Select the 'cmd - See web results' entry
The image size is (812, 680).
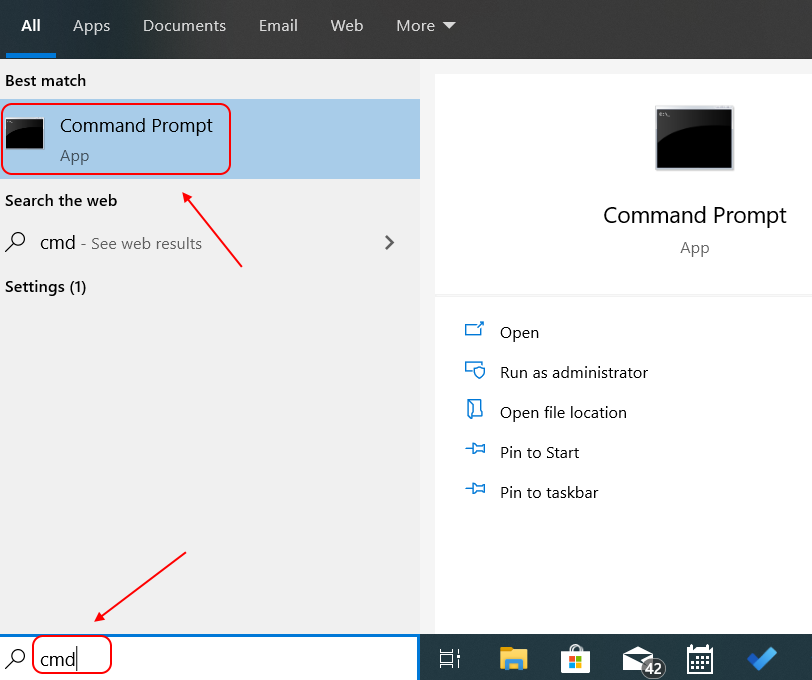(210, 242)
